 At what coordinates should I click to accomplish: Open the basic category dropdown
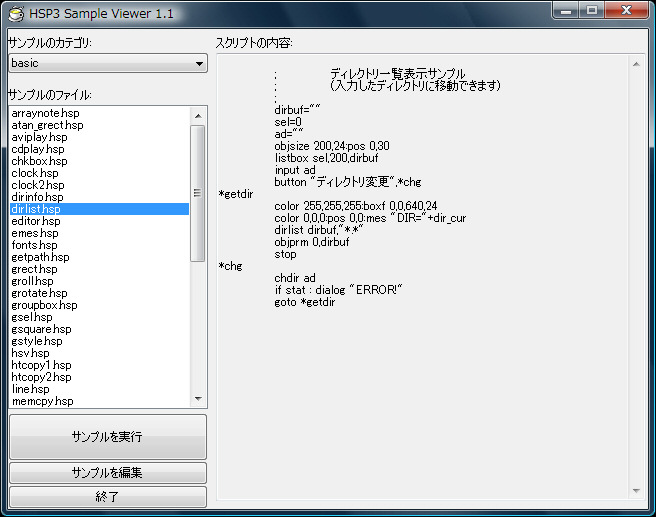click(x=108, y=63)
